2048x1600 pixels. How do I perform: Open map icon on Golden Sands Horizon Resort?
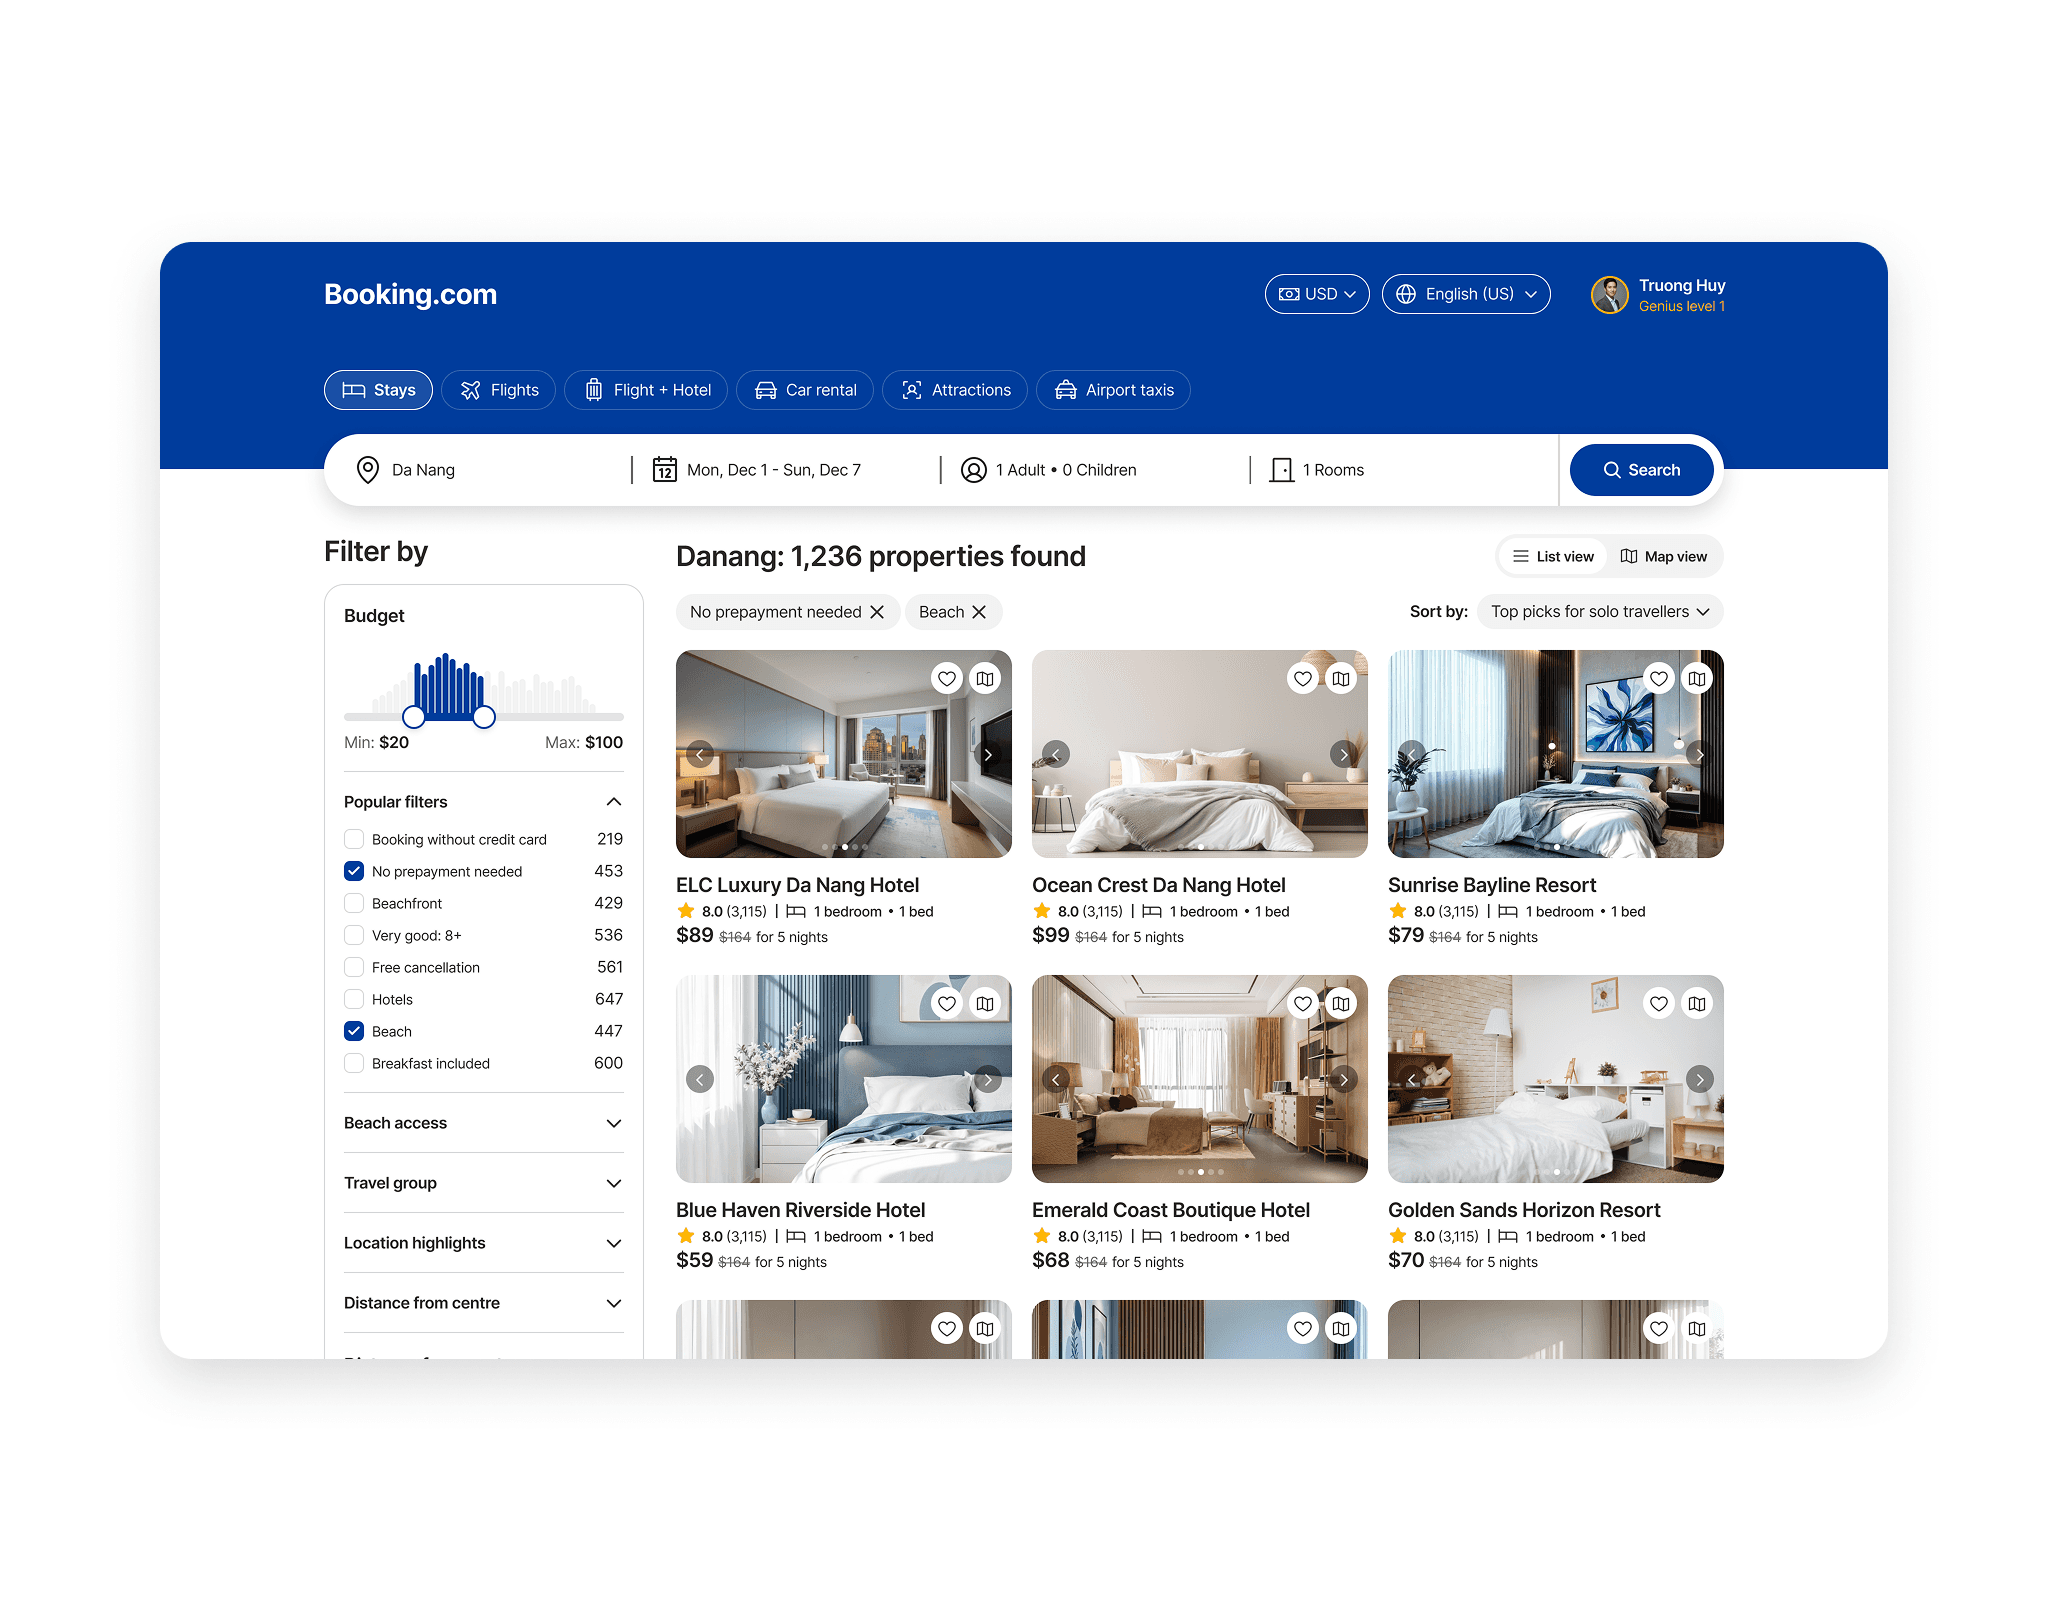coord(1696,1004)
